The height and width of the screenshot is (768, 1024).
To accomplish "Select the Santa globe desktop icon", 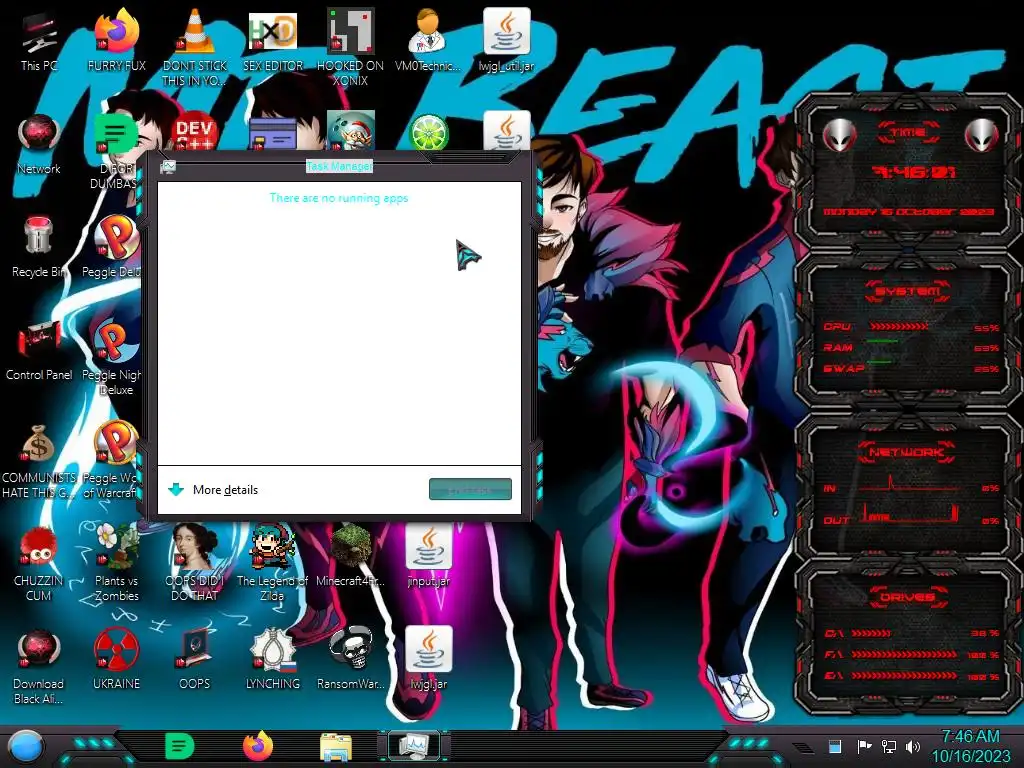I will coord(351,131).
